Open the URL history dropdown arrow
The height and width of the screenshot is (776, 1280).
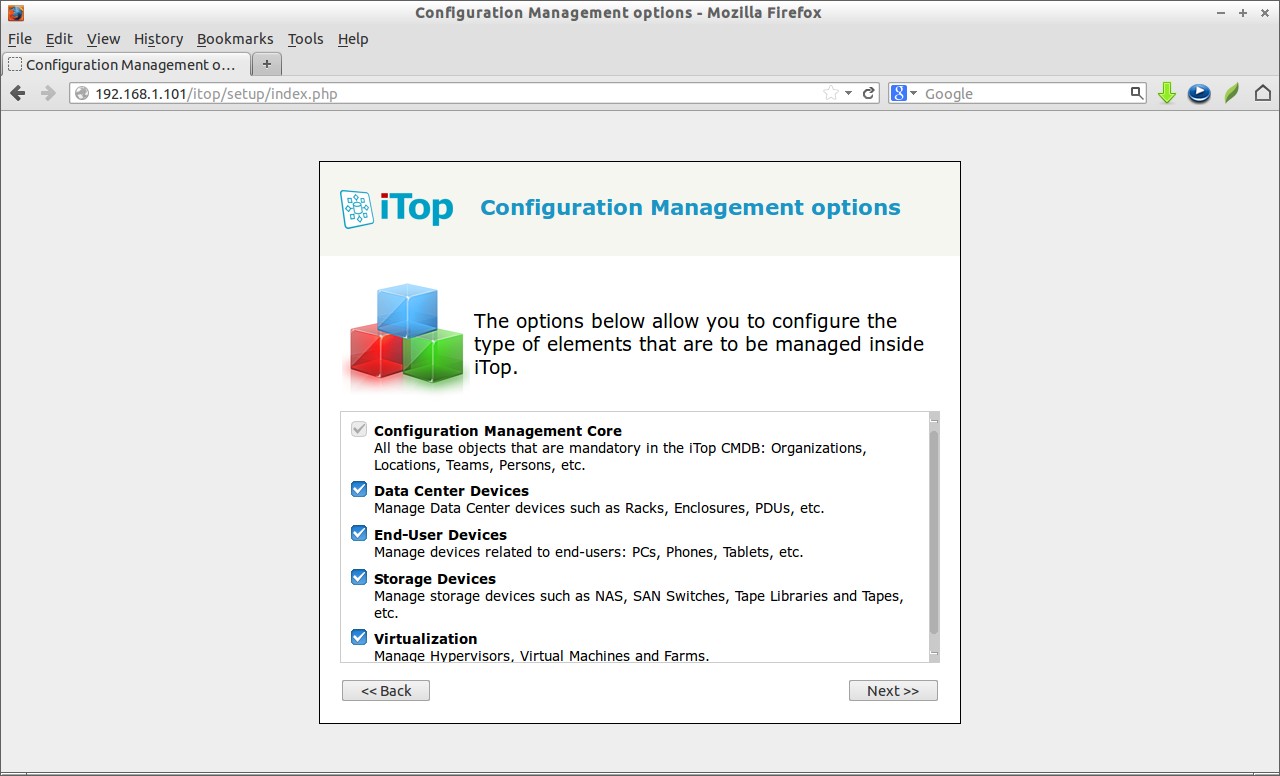pyautogui.click(x=849, y=93)
